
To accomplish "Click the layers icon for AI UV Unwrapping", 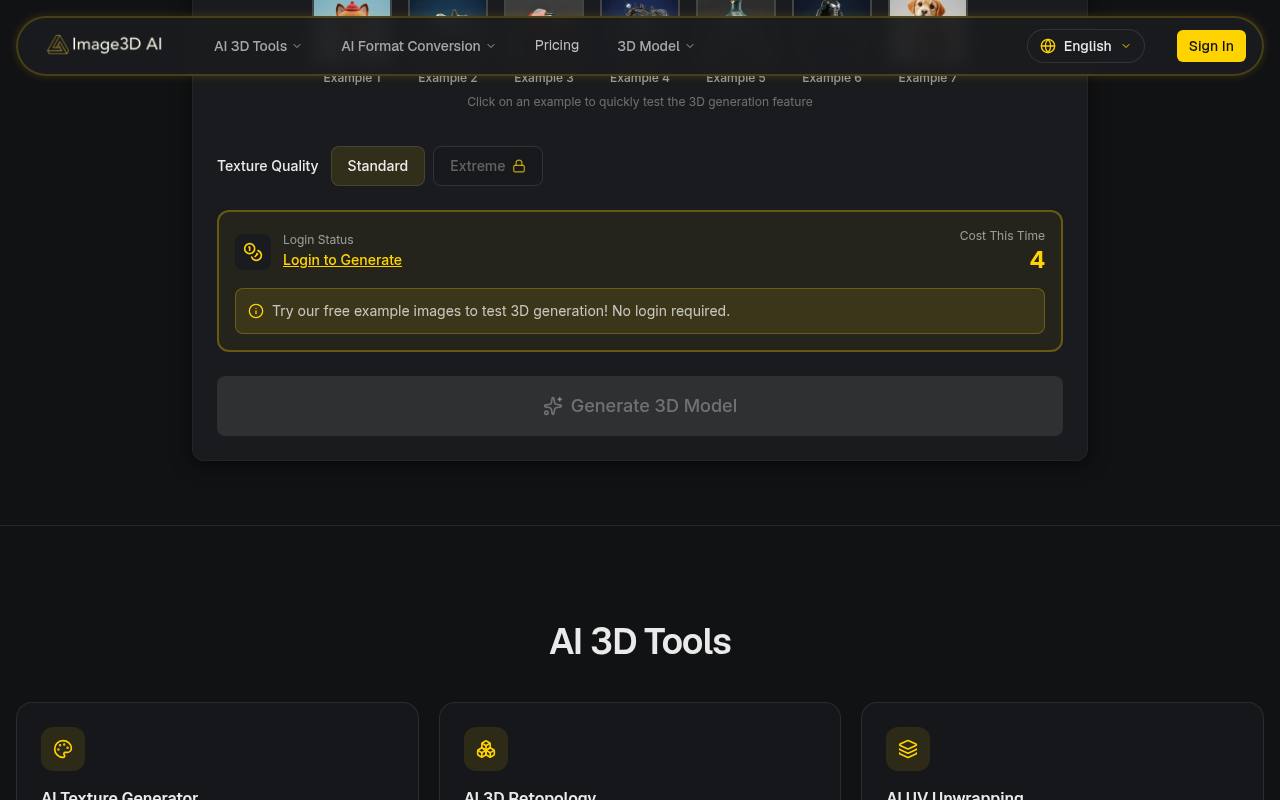I will click(908, 749).
